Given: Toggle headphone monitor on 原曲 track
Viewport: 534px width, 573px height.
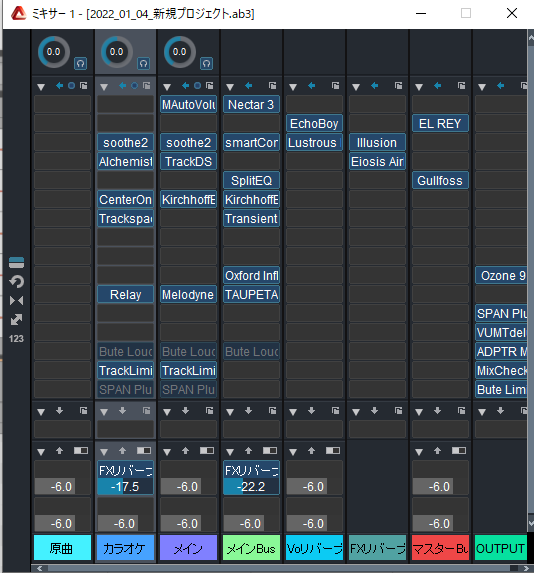Looking at the screenshot, I should pos(80,64).
